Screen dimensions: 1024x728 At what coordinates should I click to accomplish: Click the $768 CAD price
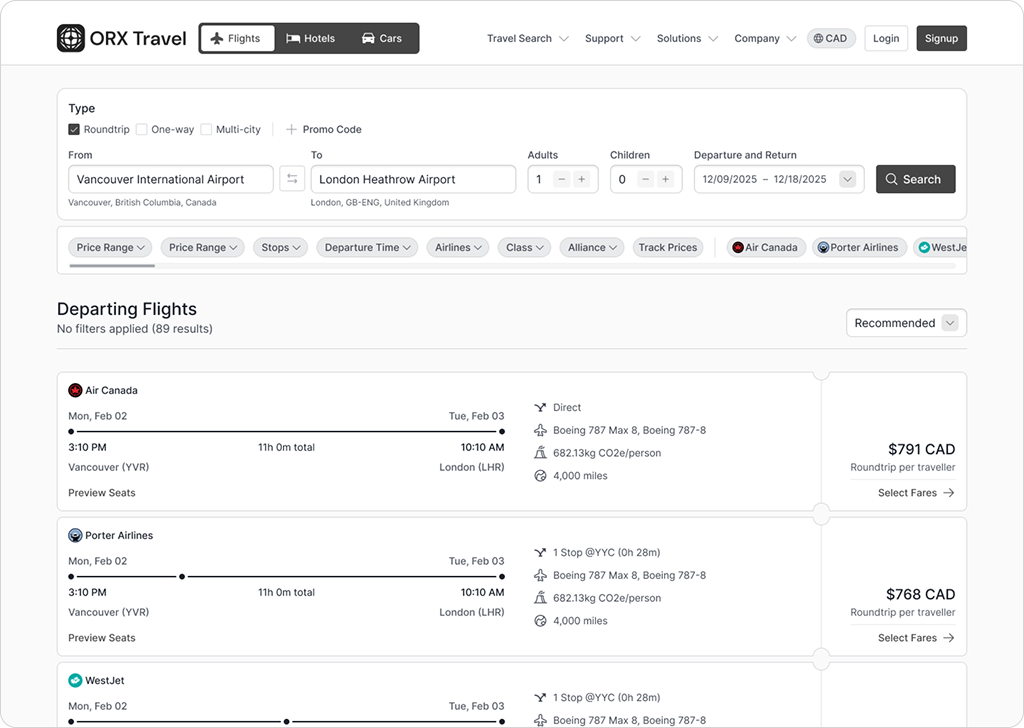(x=920, y=594)
